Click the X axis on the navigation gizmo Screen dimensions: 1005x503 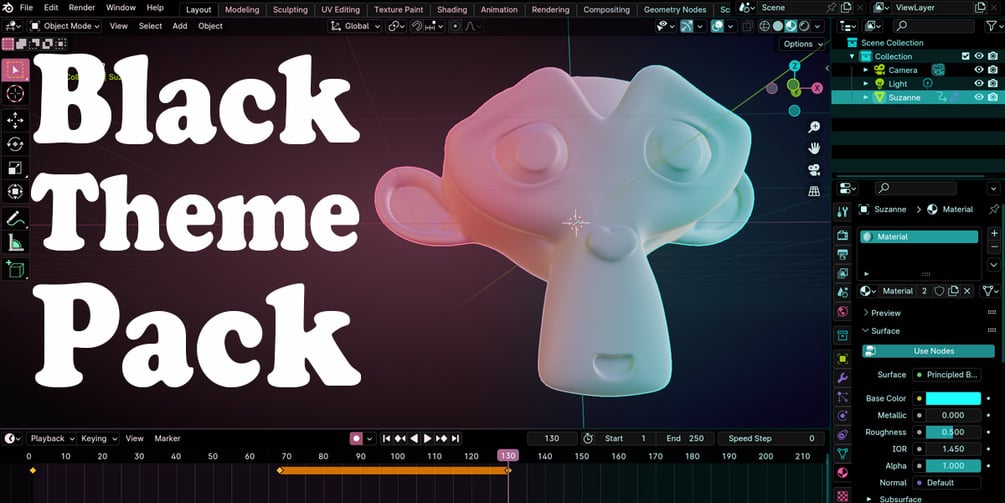[817, 88]
